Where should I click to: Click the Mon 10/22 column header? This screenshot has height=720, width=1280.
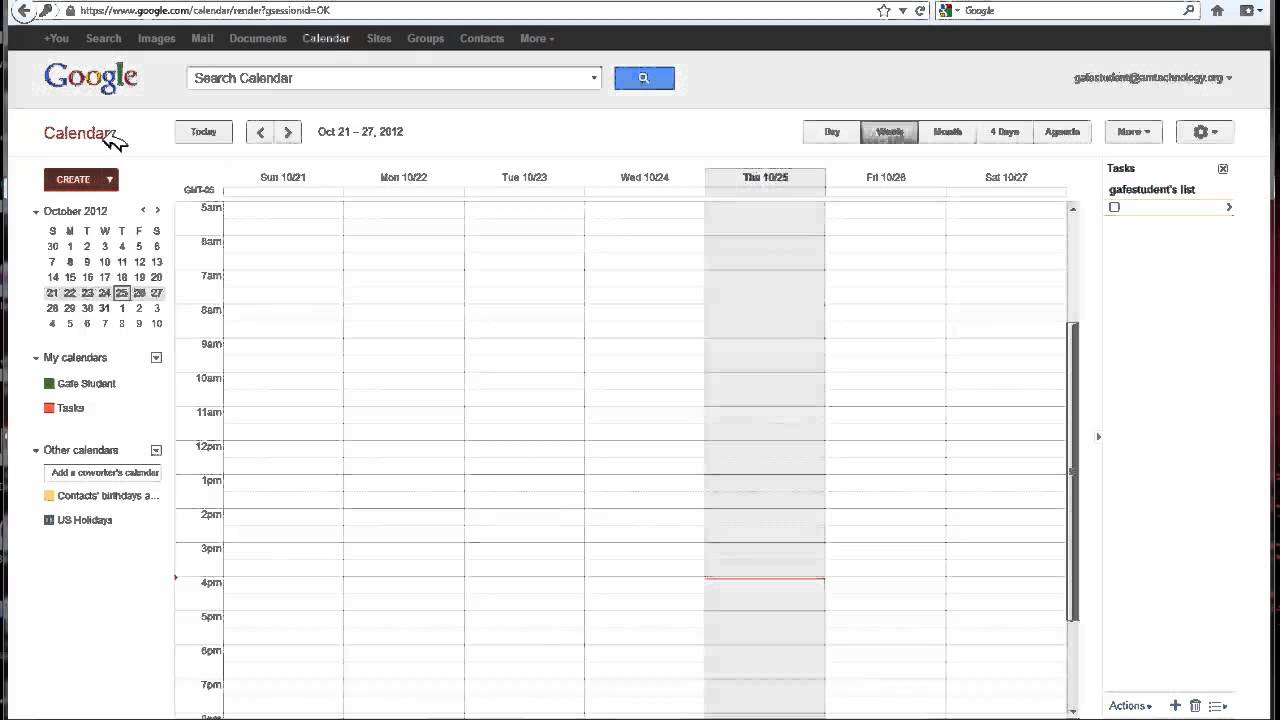click(x=404, y=177)
